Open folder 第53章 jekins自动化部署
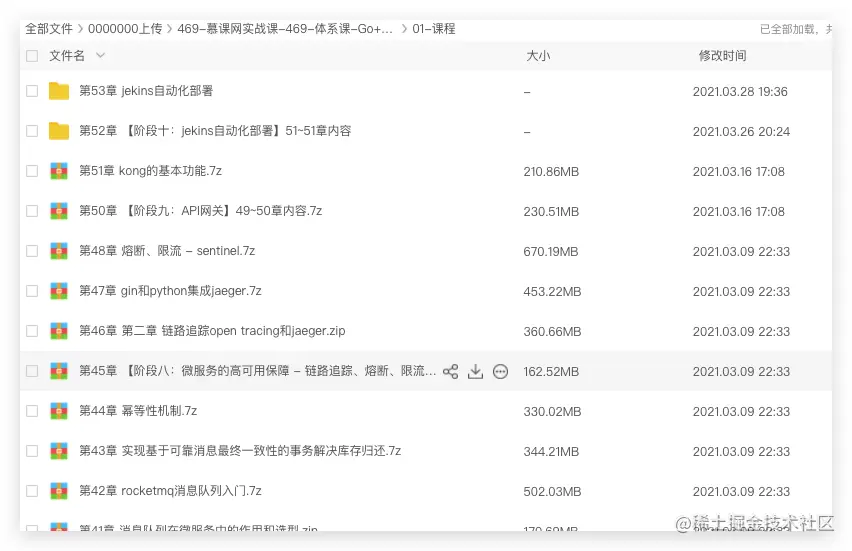This screenshot has height=551, width=852. click(x=146, y=91)
